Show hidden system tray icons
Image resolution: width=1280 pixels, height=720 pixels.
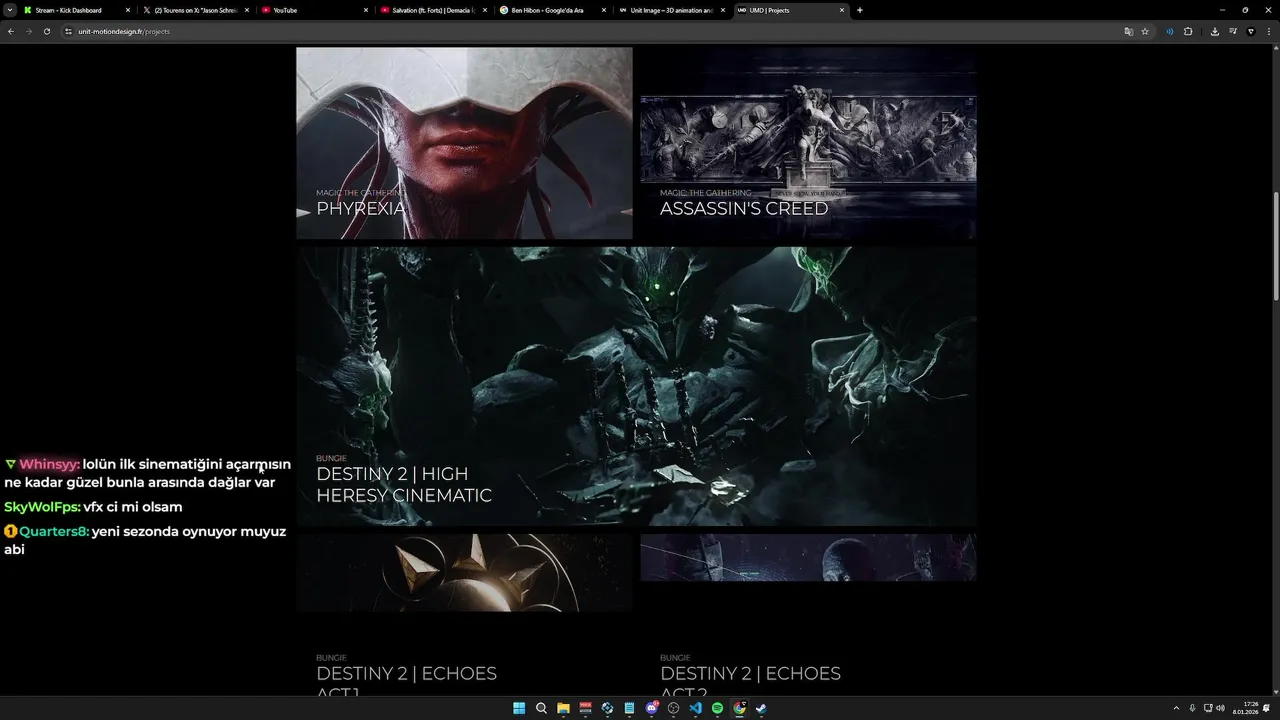tap(1176, 708)
